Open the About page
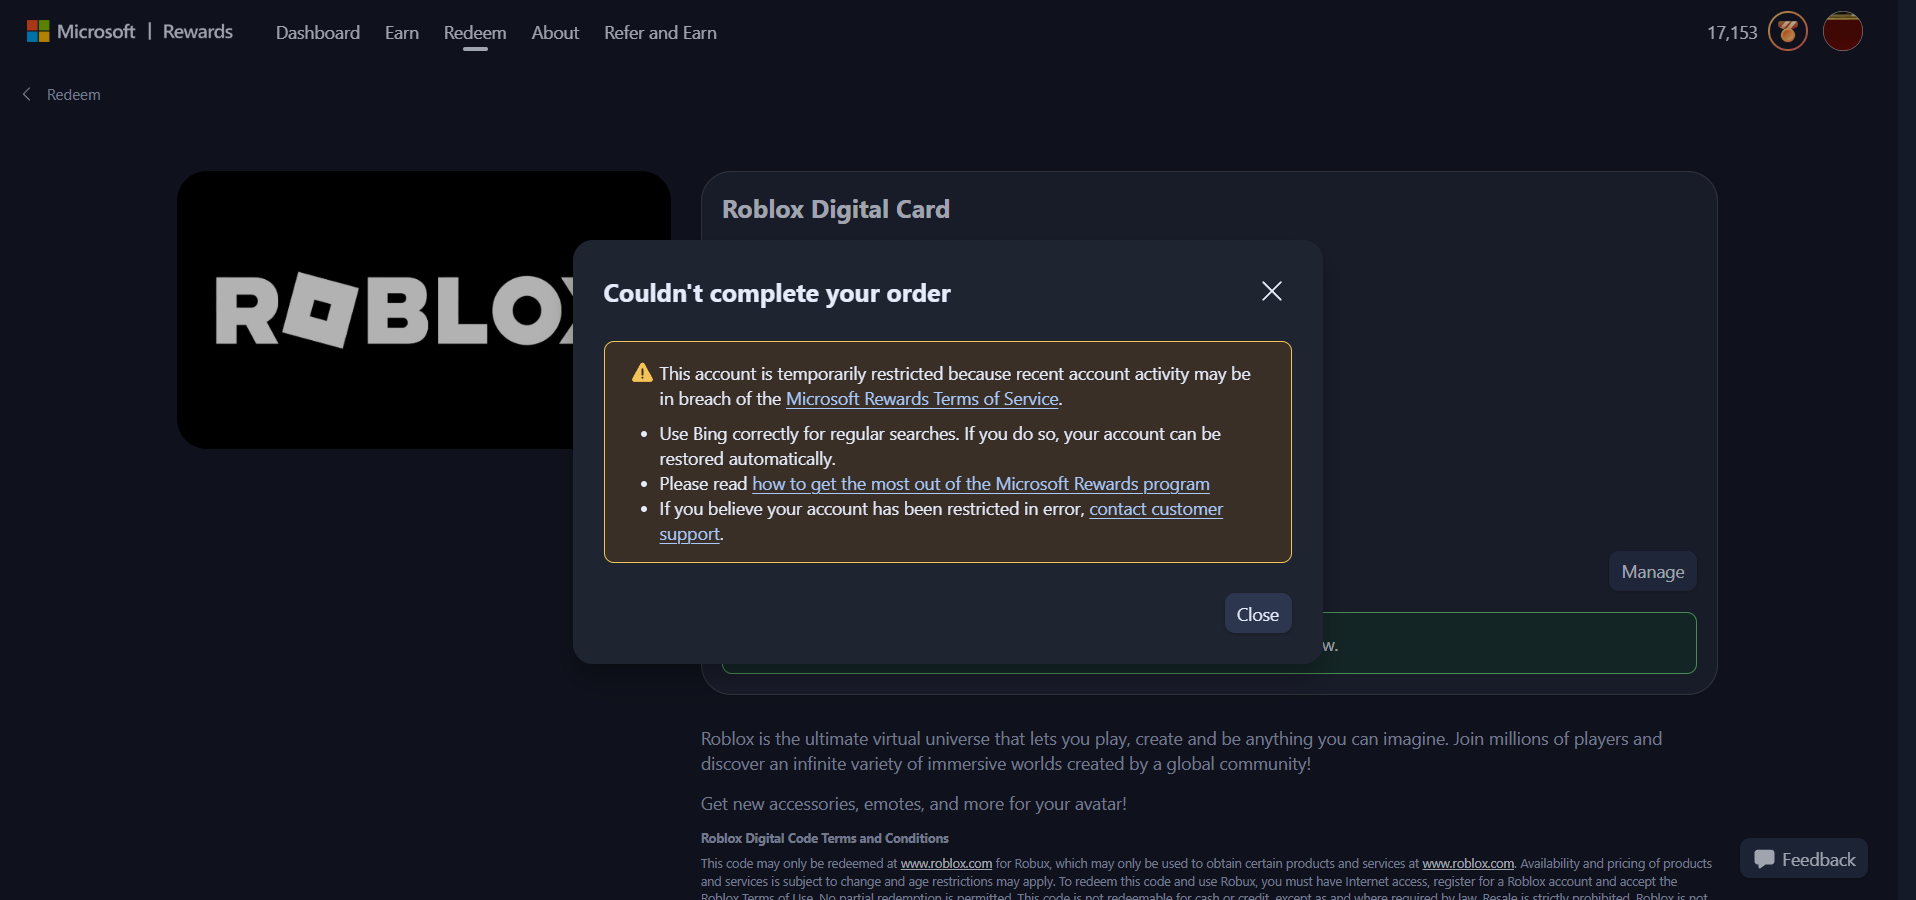The height and width of the screenshot is (900, 1916). coord(555,33)
